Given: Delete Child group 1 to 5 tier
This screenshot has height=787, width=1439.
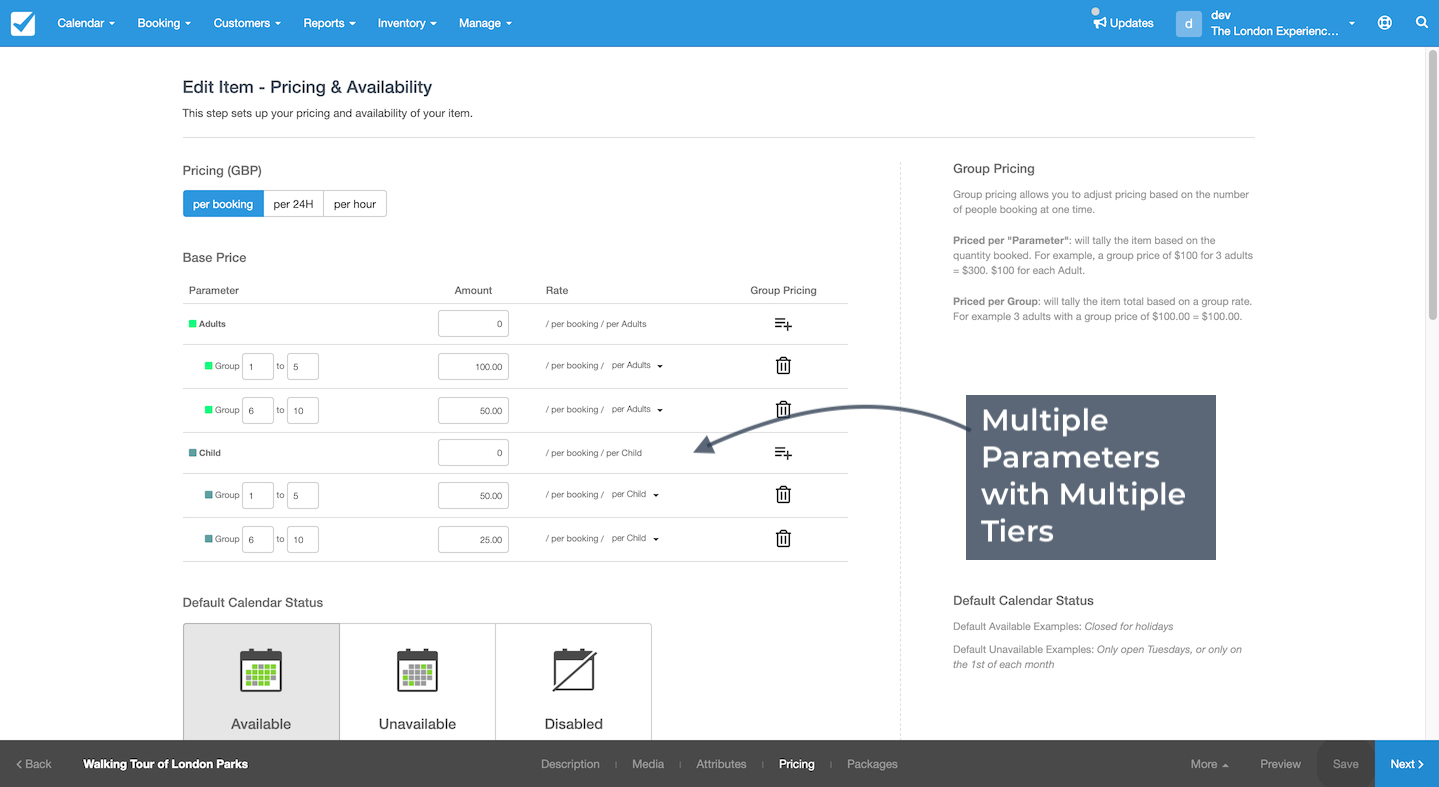Looking at the screenshot, I should (x=783, y=495).
